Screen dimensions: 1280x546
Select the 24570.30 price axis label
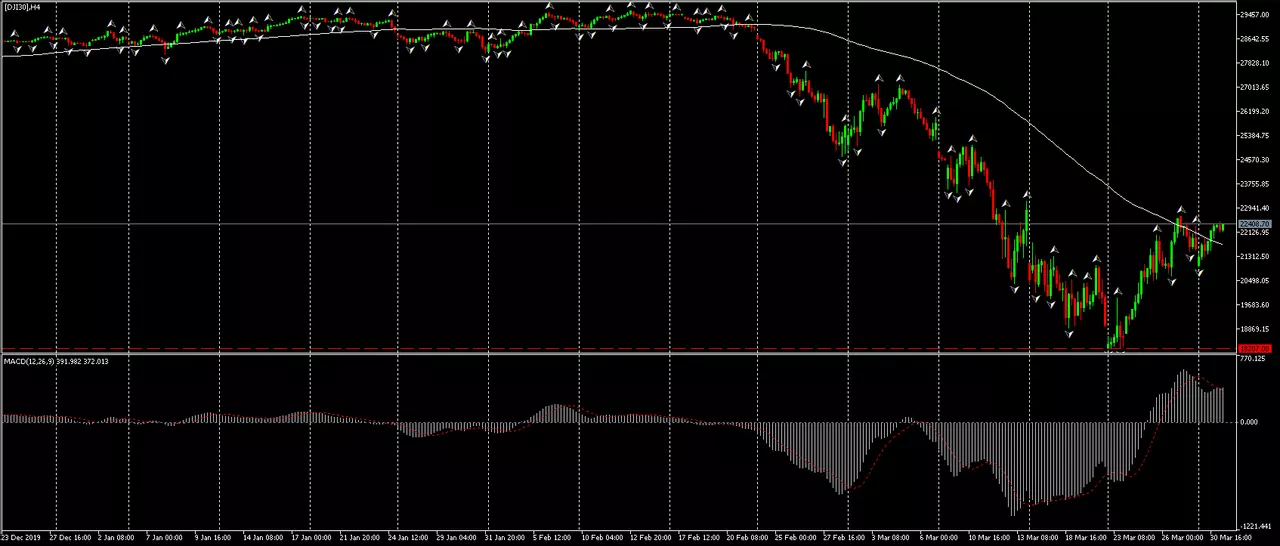pos(1254,160)
